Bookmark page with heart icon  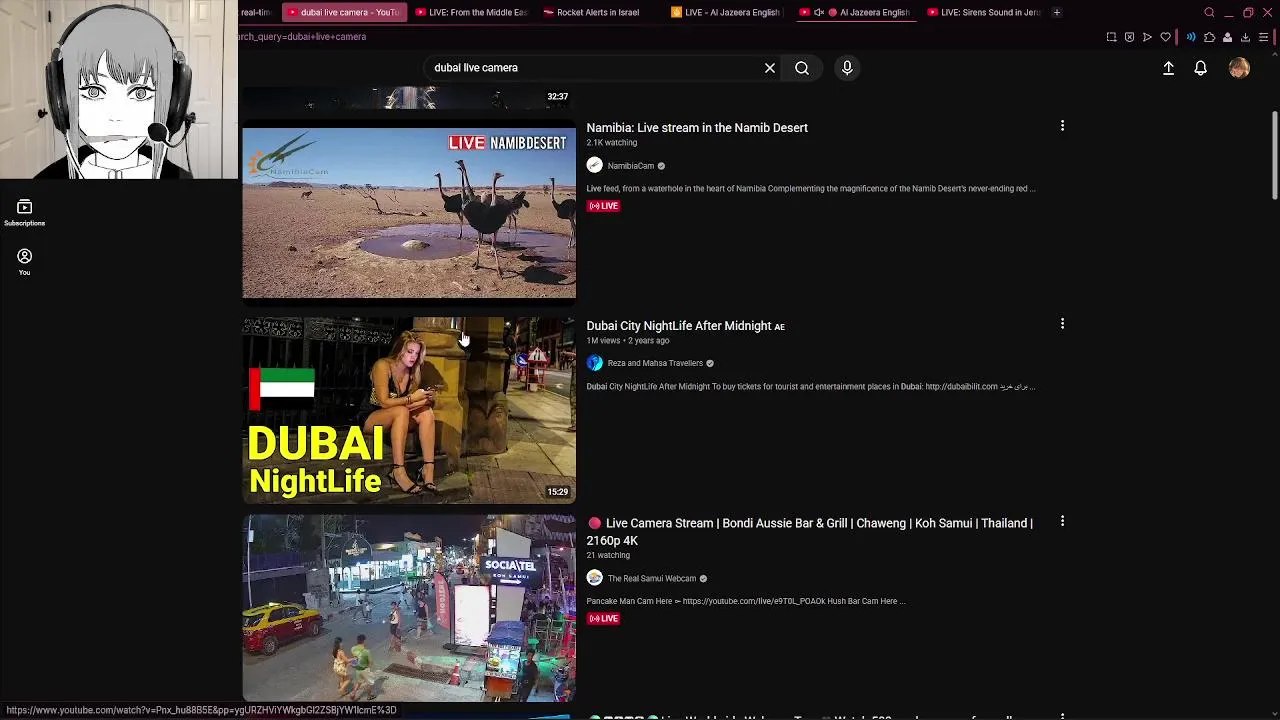point(1165,37)
